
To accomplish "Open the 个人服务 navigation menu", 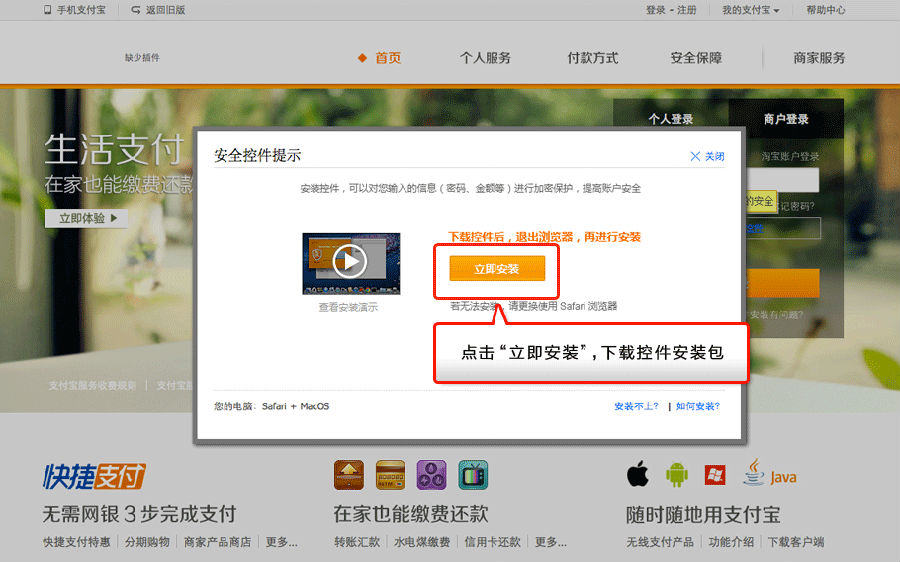I will click(485, 58).
